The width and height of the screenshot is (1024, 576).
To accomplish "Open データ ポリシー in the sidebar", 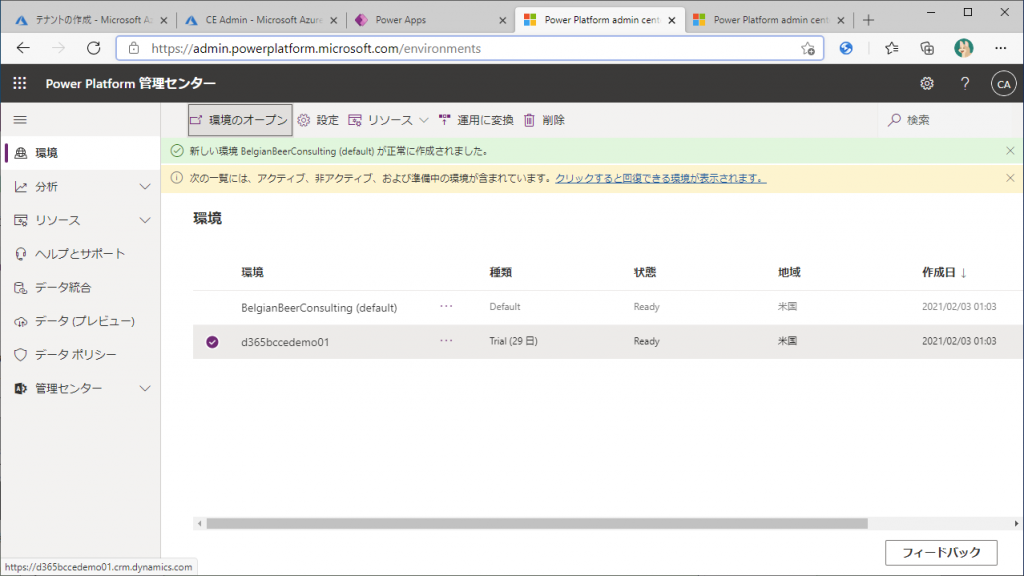I will point(80,354).
